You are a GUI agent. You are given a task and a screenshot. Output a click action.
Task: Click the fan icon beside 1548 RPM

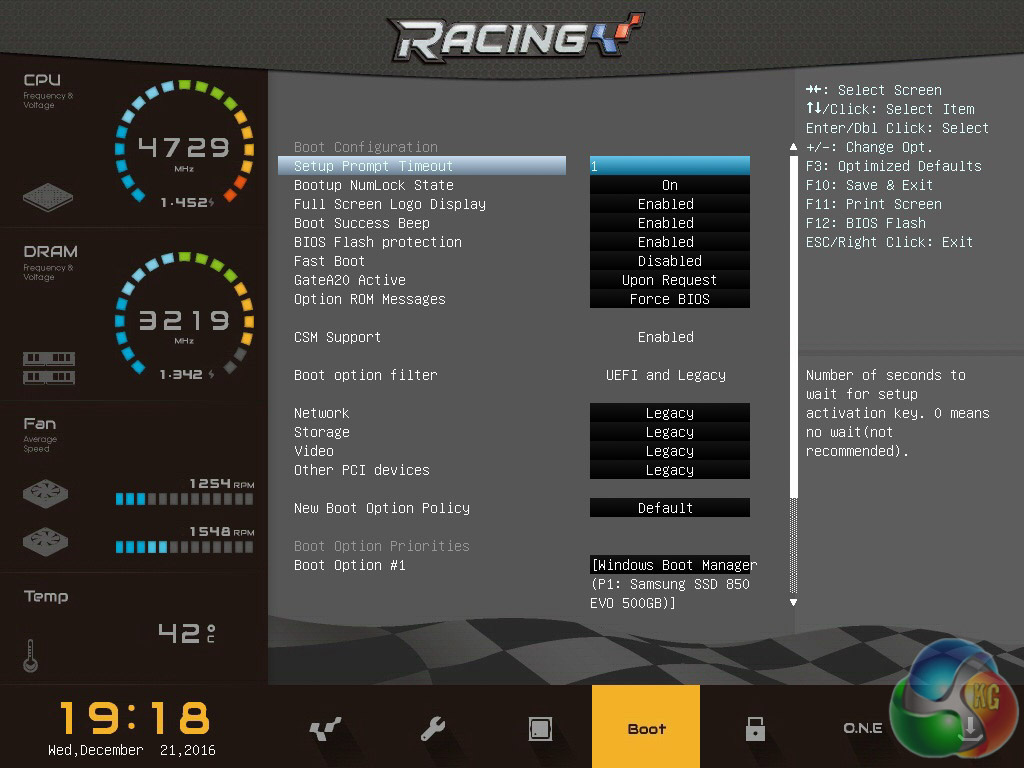(45, 541)
